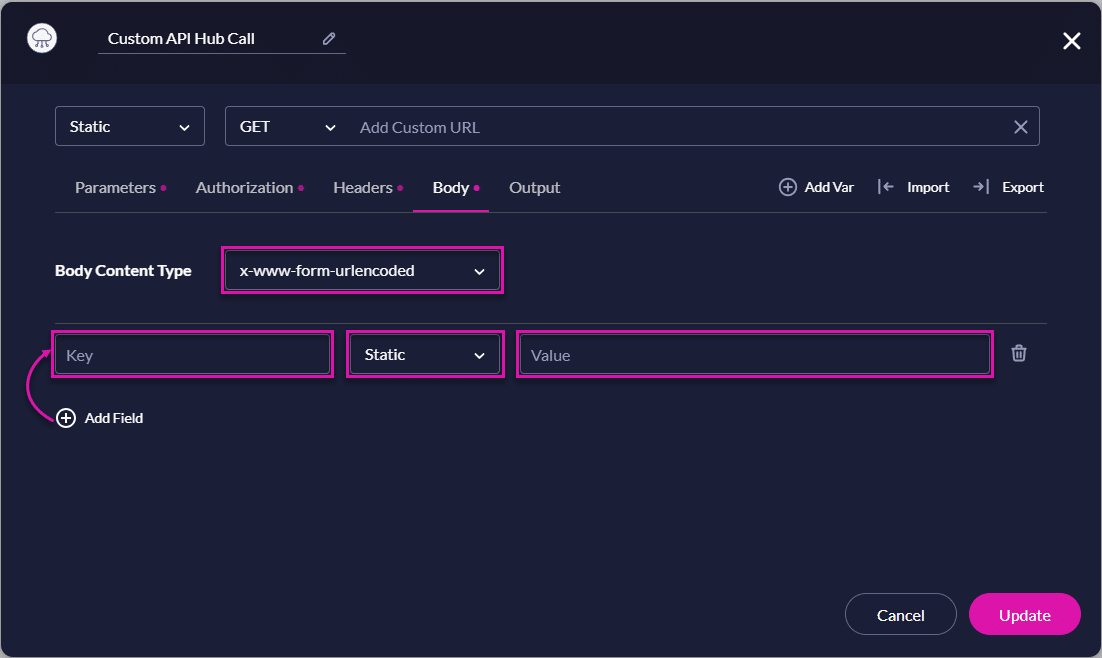Close the Custom API Hub Call dialog

tap(1071, 41)
